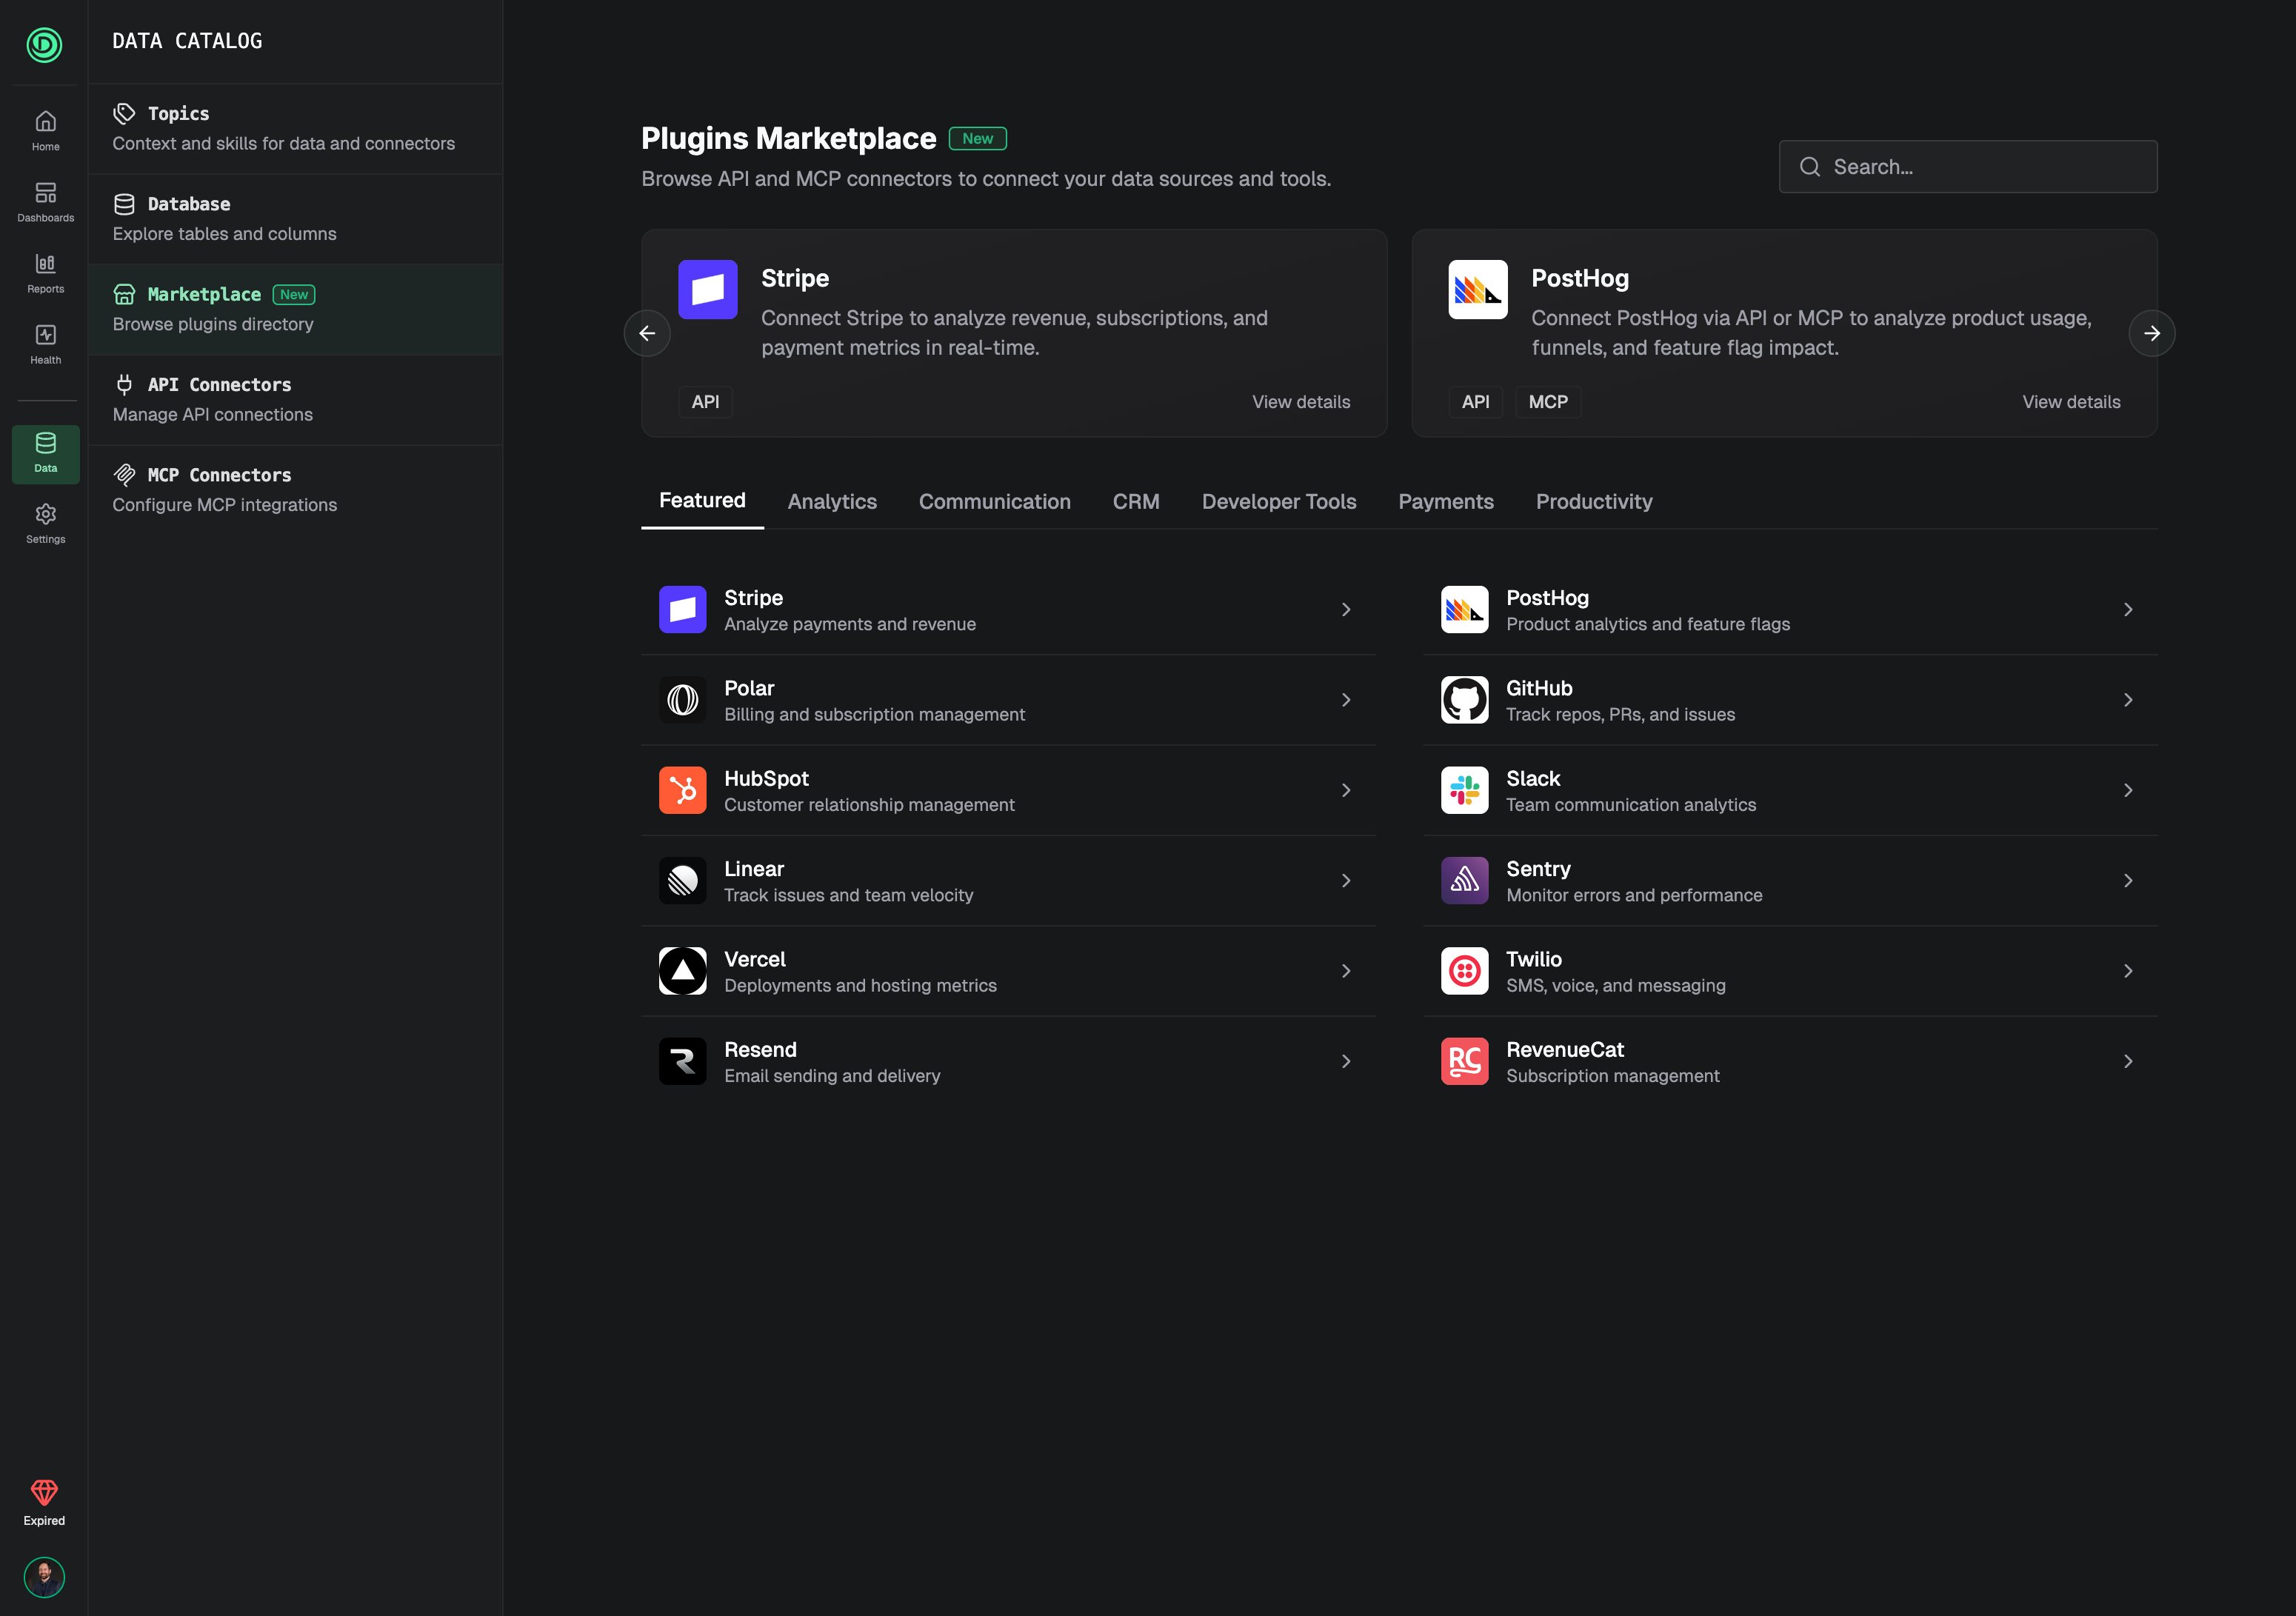
Task: Switch to the Developer Tools tab
Action: [x=1278, y=501]
